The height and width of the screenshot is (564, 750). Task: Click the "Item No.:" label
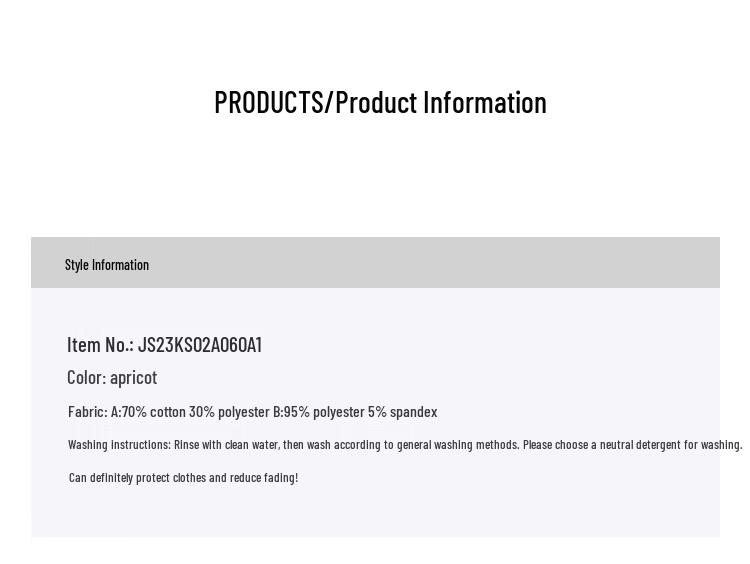point(100,345)
